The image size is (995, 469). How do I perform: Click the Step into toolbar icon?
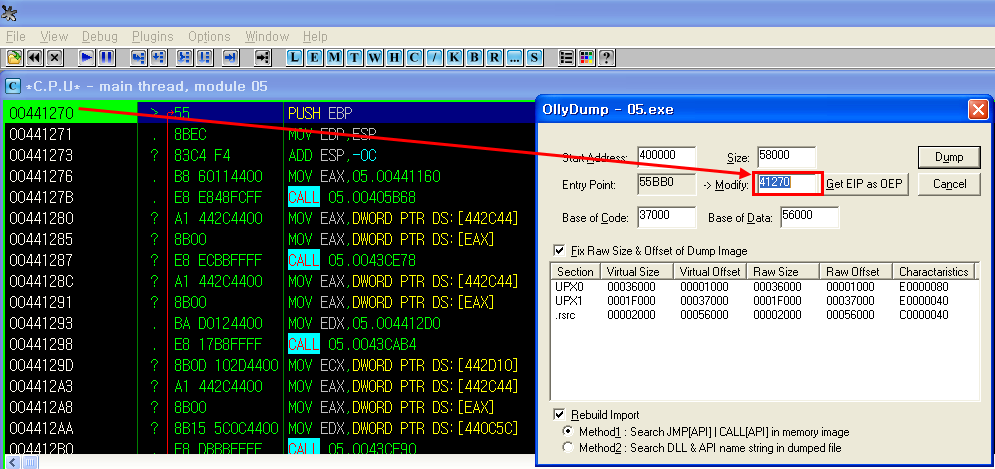[x=138, y=58]
